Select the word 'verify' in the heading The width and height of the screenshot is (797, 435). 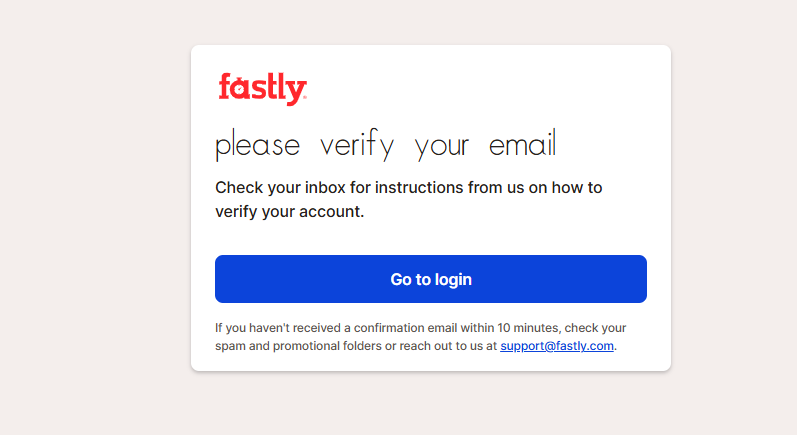pyautogui.click(x=357, y=145)
